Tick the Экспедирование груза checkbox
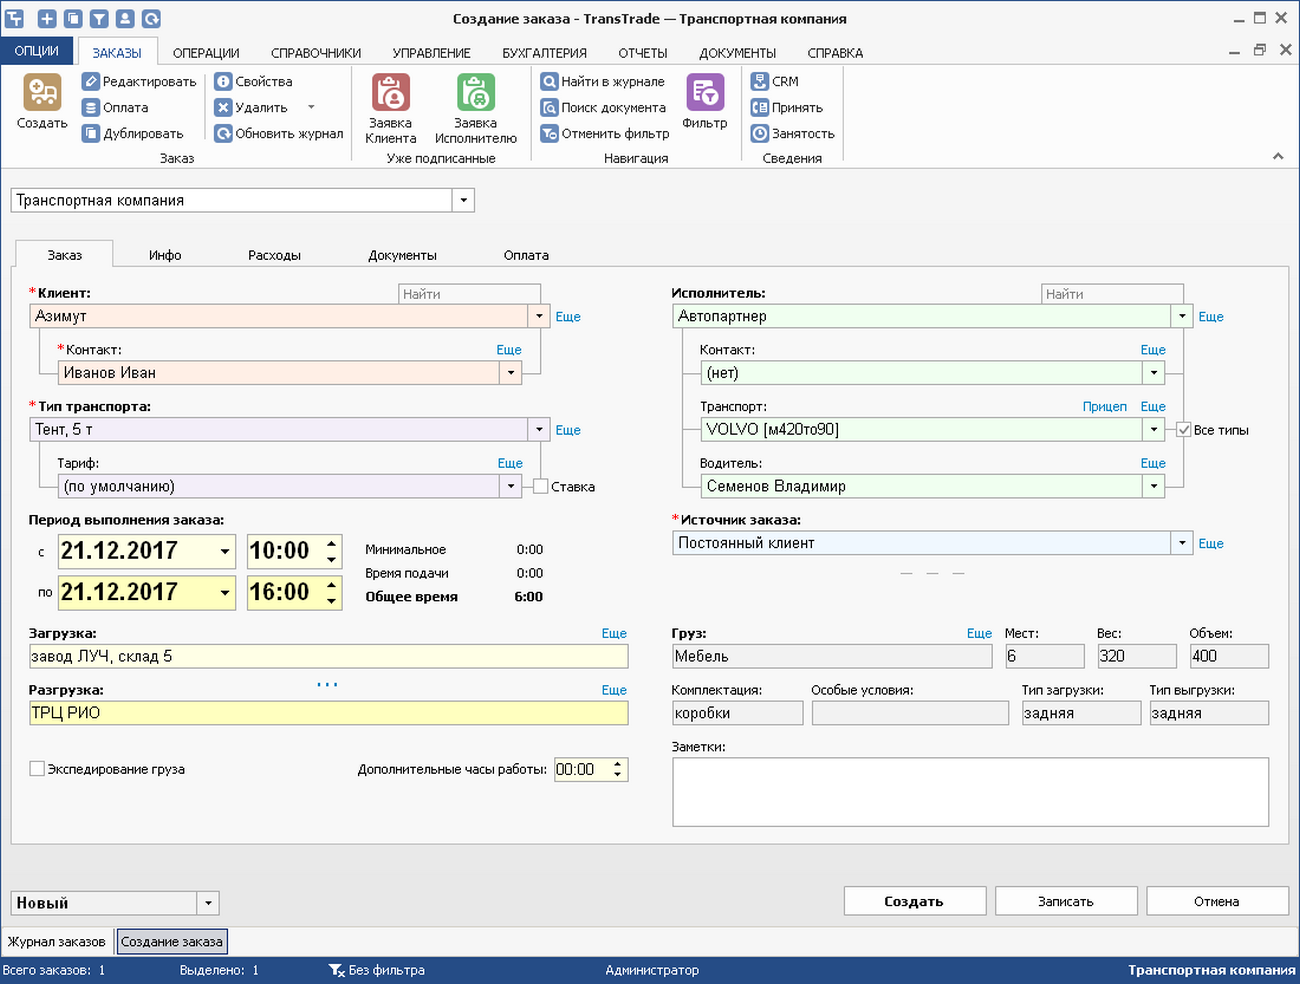Image resolution: width=1300 pixels, height=984 pixels. pyautogui.click(x=37, y=769)
